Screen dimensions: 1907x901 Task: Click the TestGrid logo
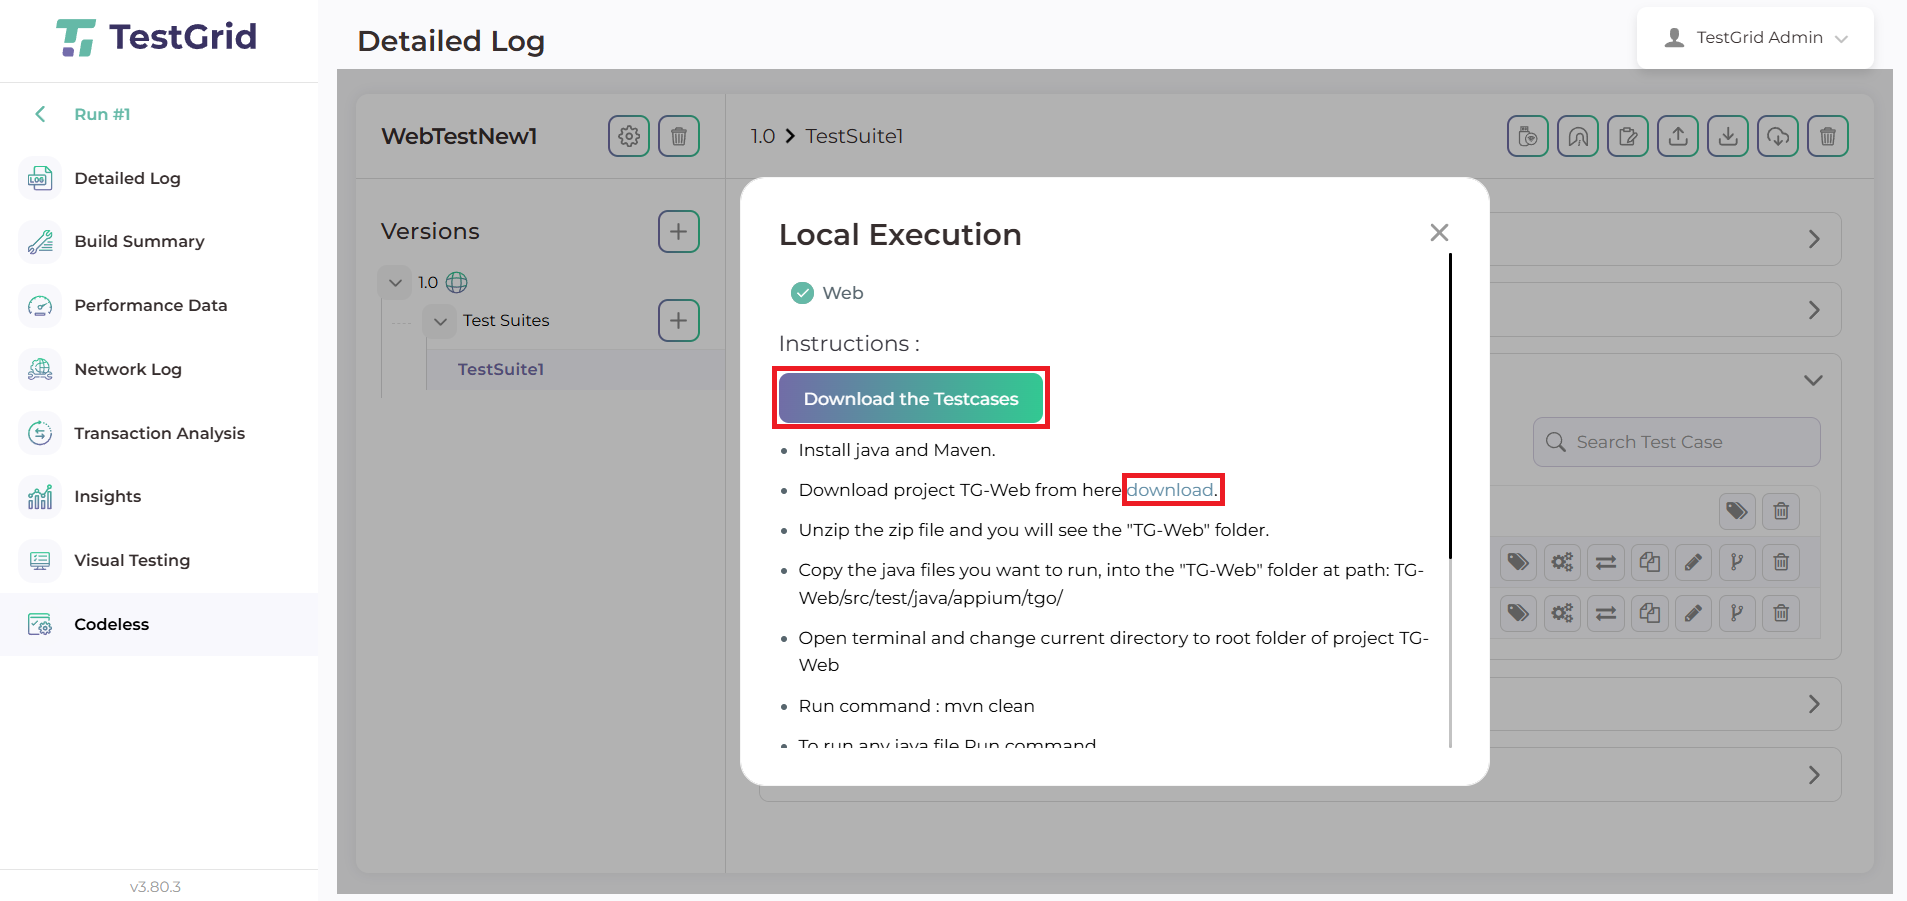[x=157, y=37]
